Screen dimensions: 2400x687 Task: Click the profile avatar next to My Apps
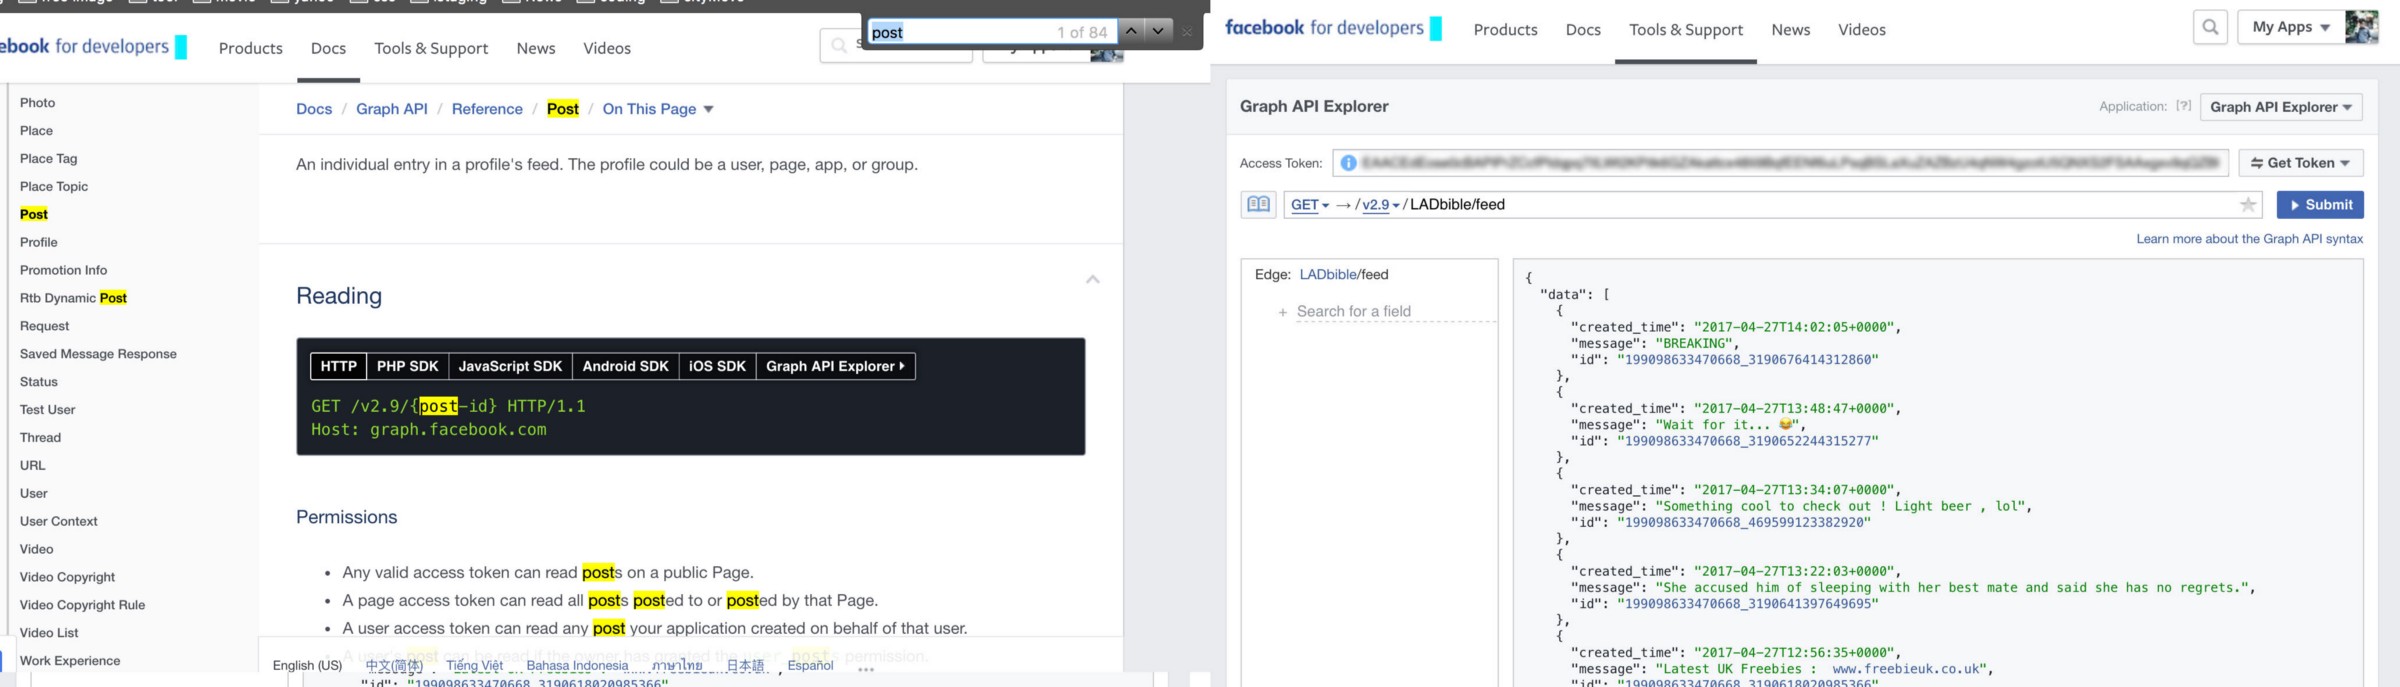(2361, 27)
